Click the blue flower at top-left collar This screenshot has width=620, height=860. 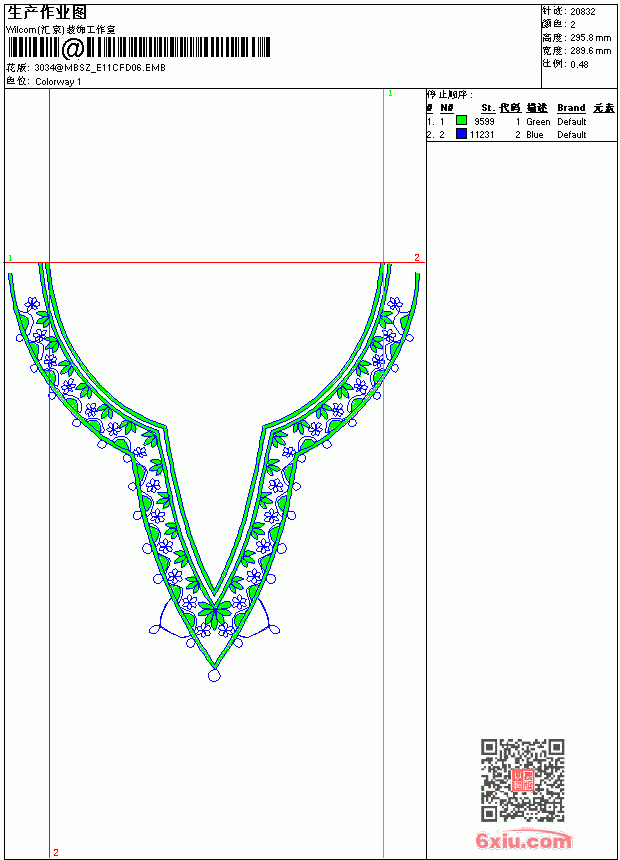click(32, 303)
